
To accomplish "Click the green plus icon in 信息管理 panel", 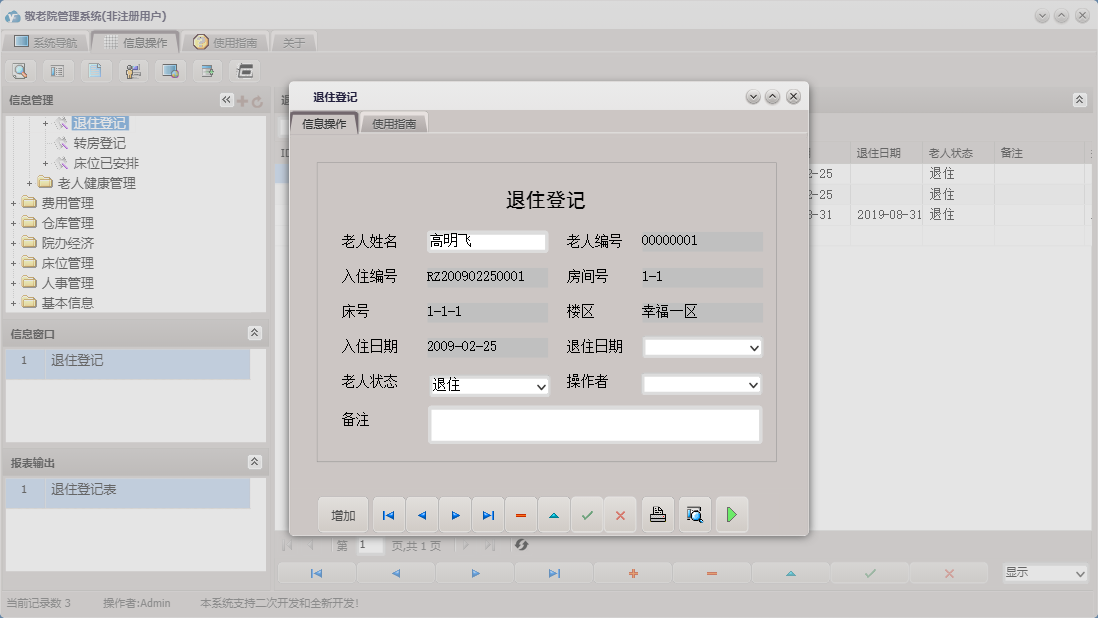I will (x=244, y=99).
